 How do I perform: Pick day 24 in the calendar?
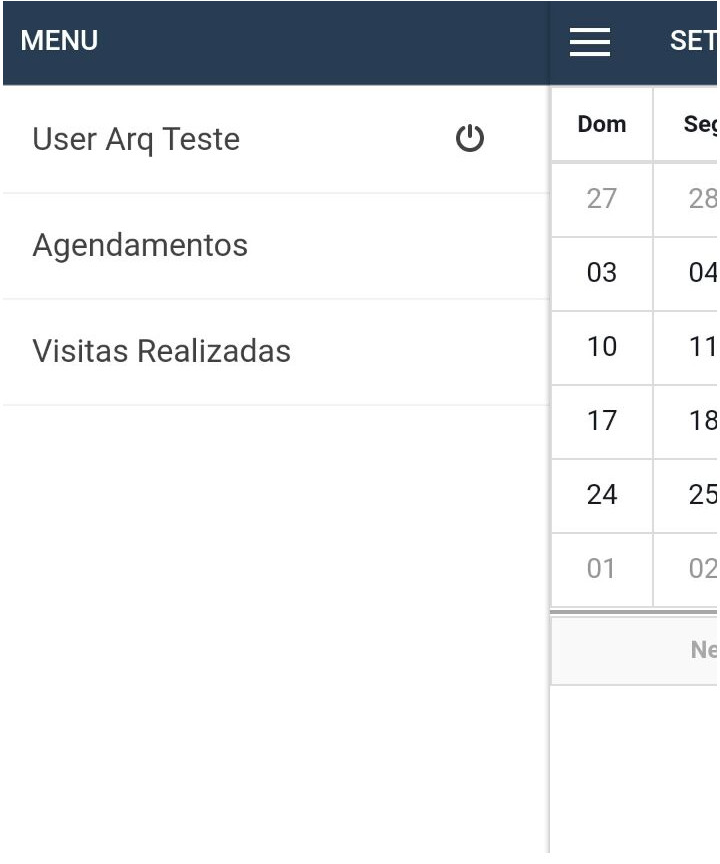602,495
